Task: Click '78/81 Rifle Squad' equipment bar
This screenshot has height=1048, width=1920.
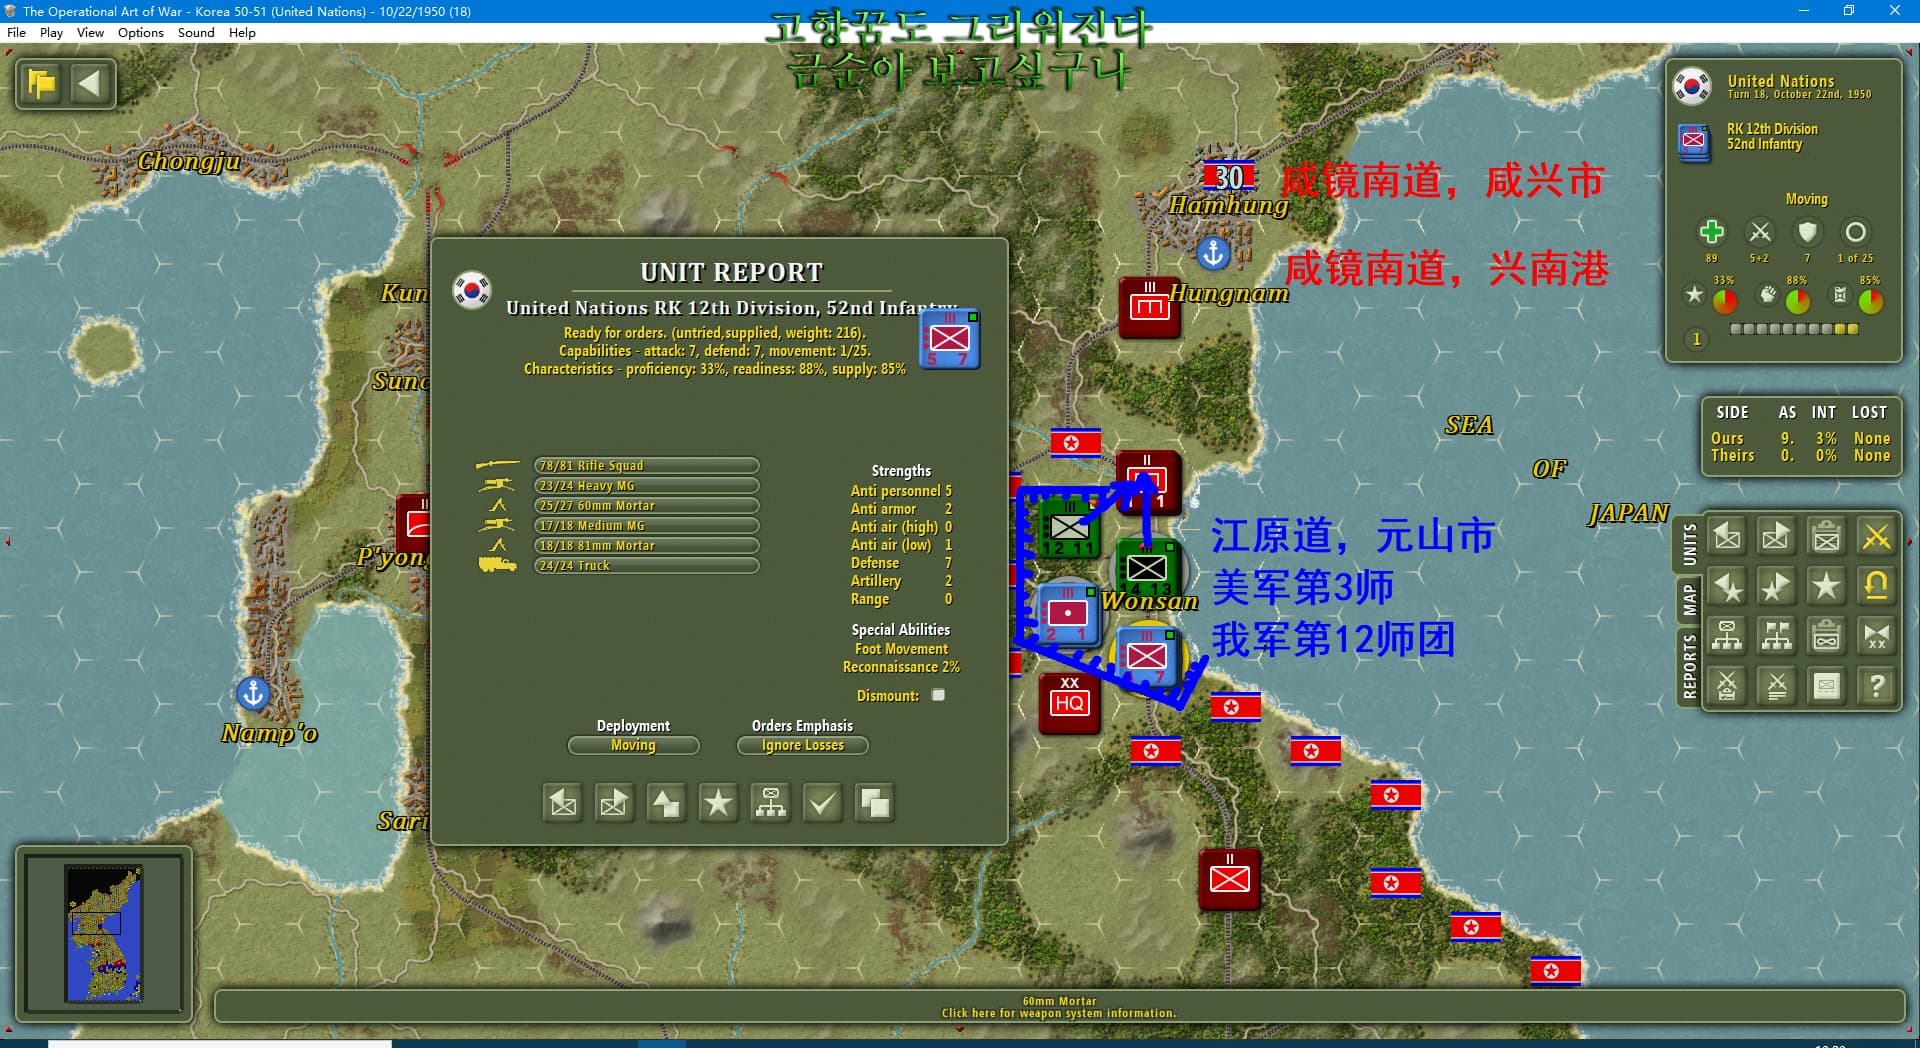Action: click(x=646, y=465)
